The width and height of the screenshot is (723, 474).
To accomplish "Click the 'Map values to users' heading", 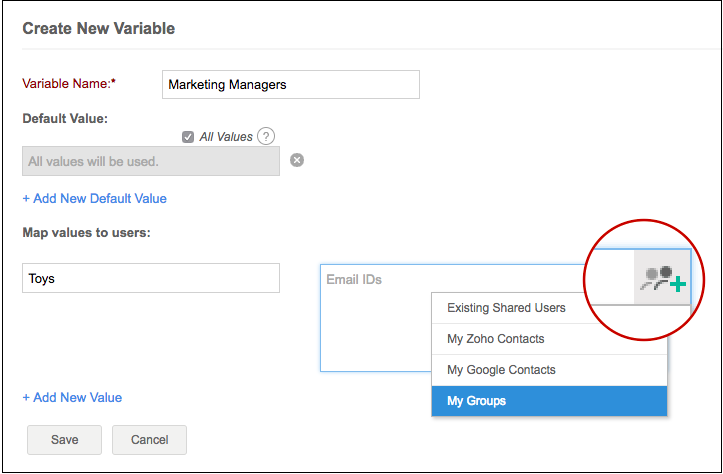I will point(86,233).
